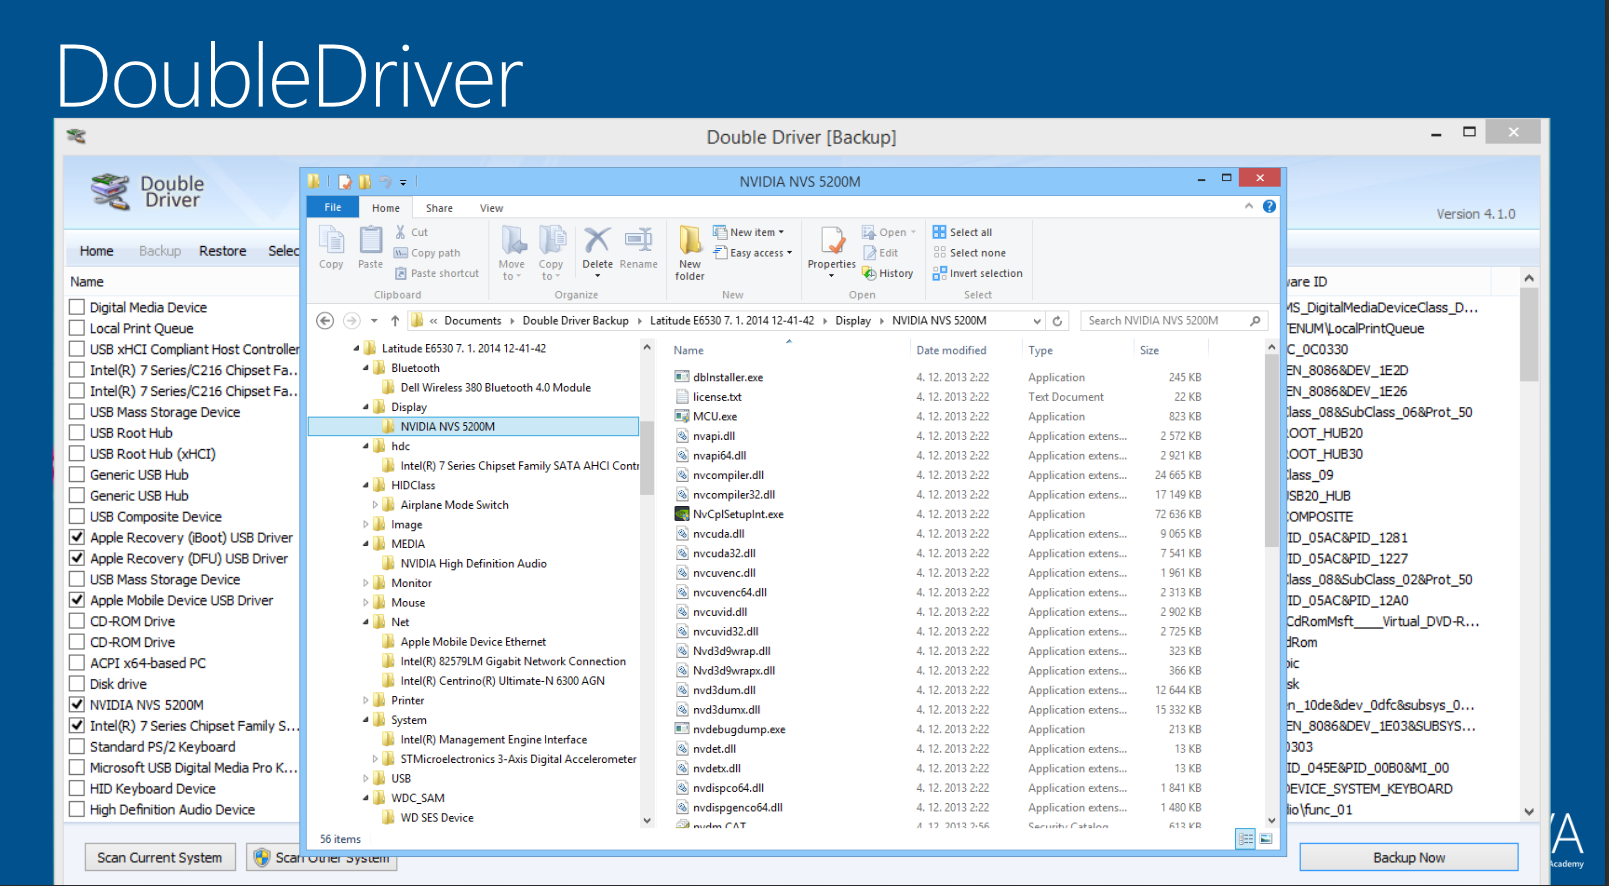Uncheck Apple Mobile Device USB Driver
Viewport: 1609px width, 886px height.
tap(77, 600)
